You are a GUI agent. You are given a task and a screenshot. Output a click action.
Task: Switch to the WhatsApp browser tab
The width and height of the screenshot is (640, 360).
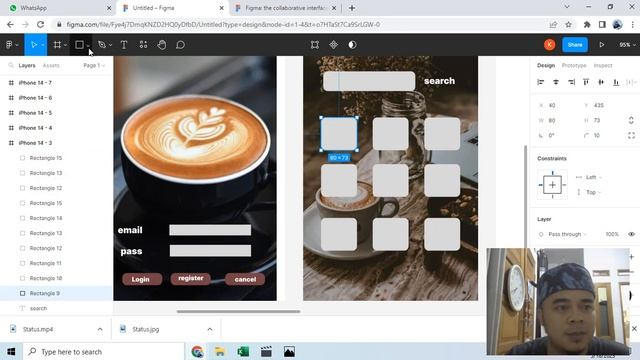tap(59, 8)
